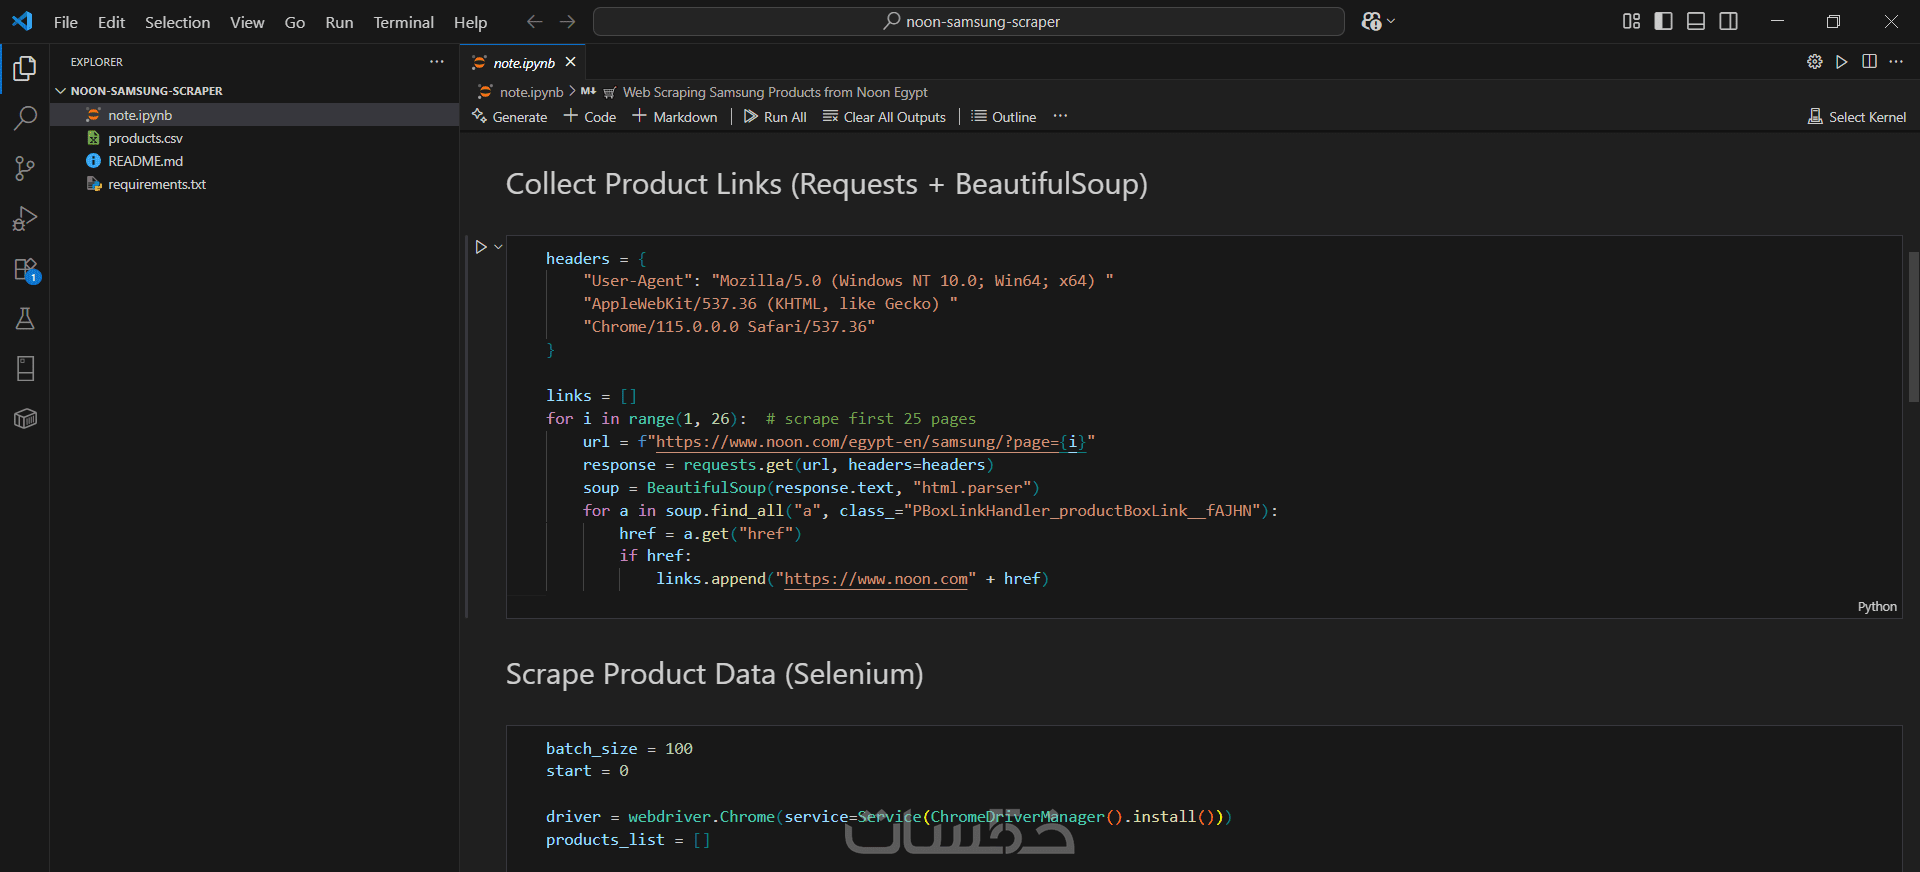Open run cell options dropdown arrow
1920x872 pixels.
pyautogui.click(x=498, y=247)
